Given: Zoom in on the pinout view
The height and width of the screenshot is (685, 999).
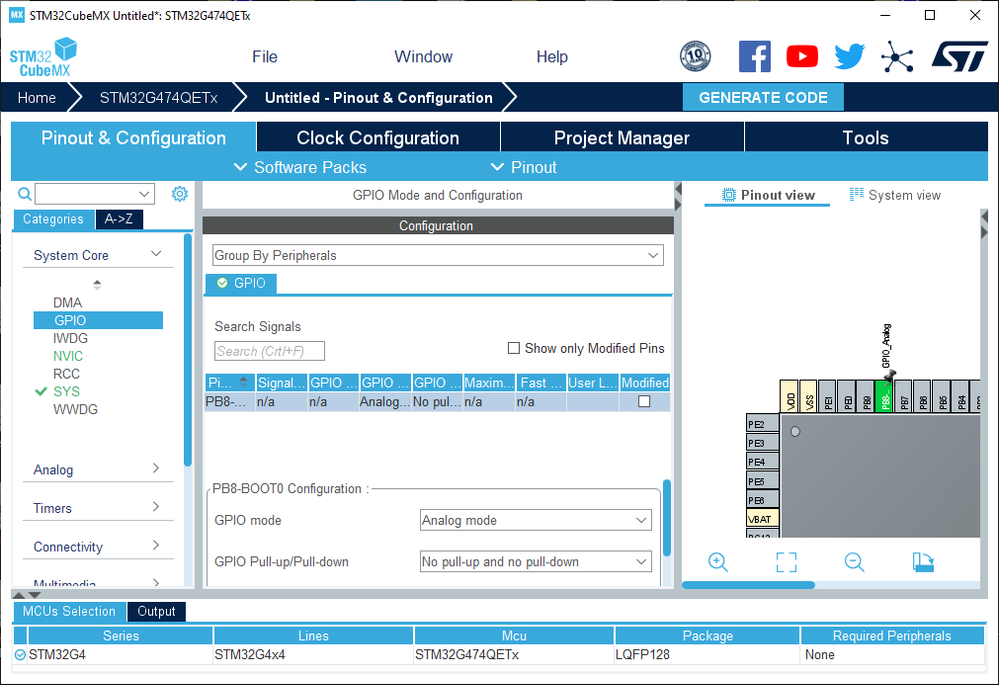Looking at the screenshot, I should (718, 562).
